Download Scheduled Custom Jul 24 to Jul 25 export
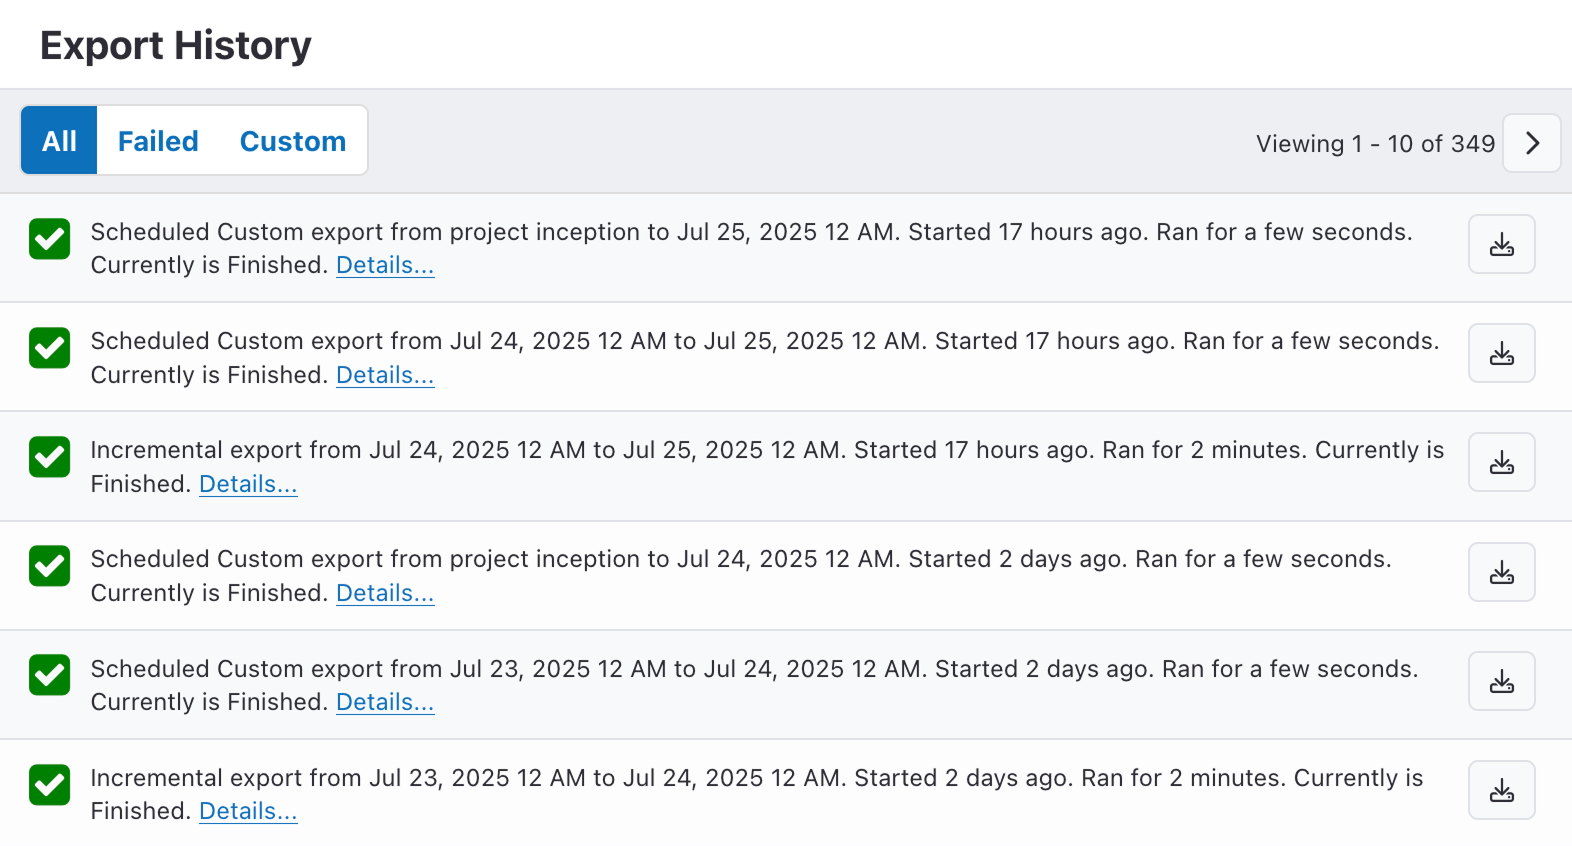Image resolution: width=1572 pixels, height=846 pixels. (x=1501, y=354)
